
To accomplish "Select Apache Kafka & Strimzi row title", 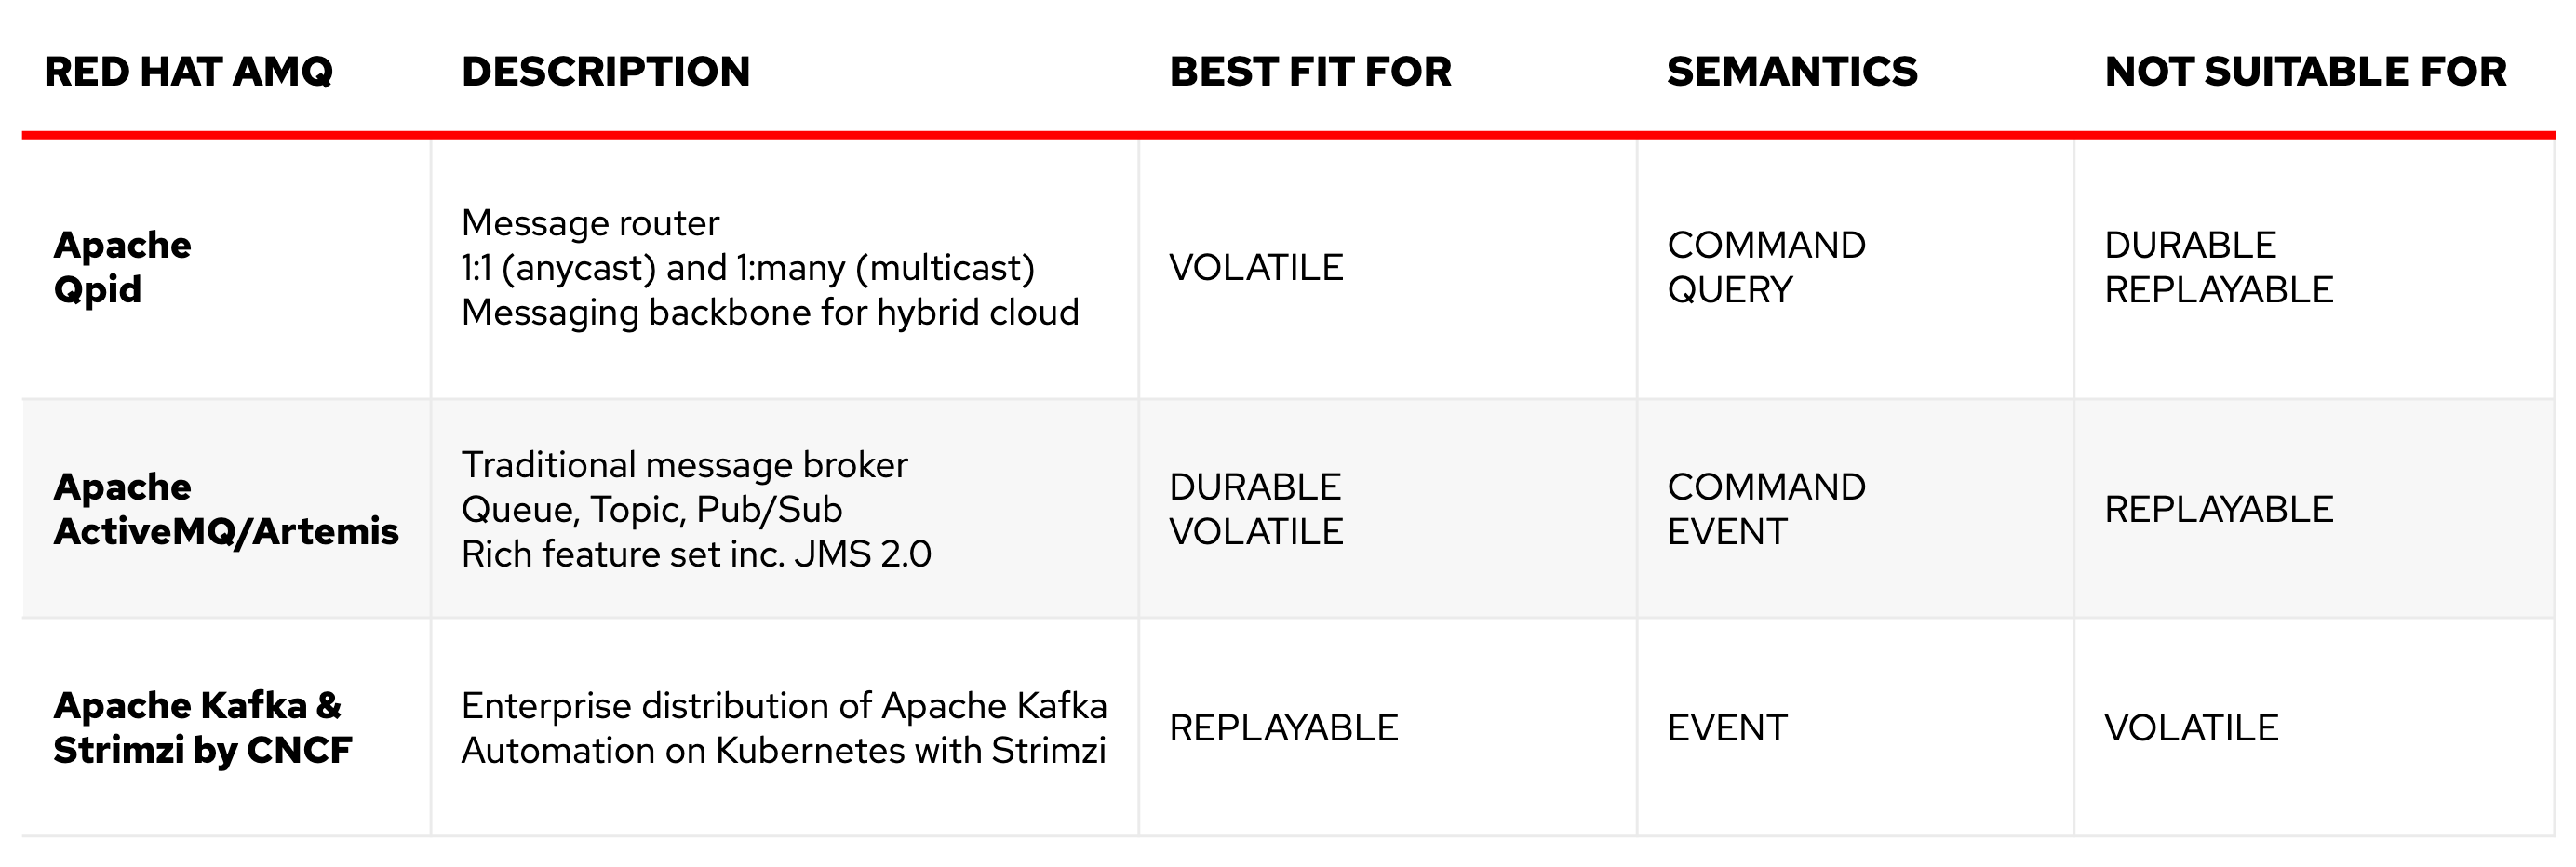I will (202, 727).
